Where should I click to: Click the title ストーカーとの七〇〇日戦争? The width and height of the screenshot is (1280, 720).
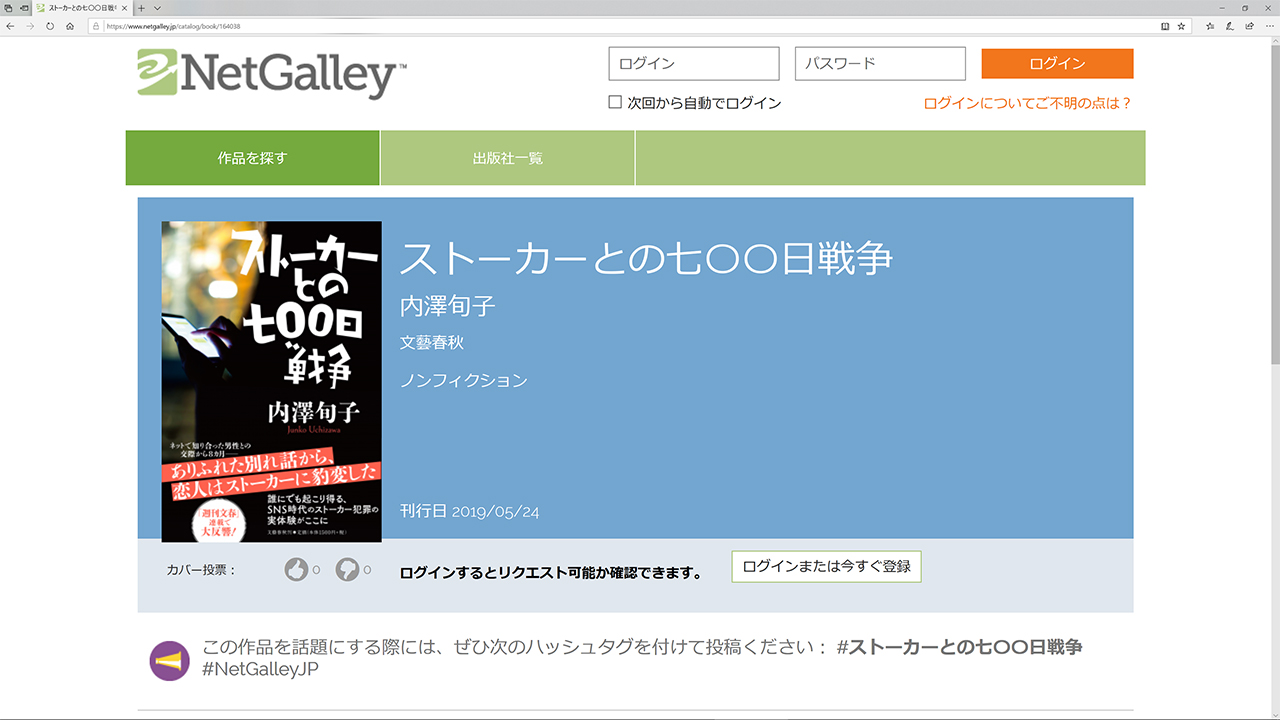[x=646, y=259]
